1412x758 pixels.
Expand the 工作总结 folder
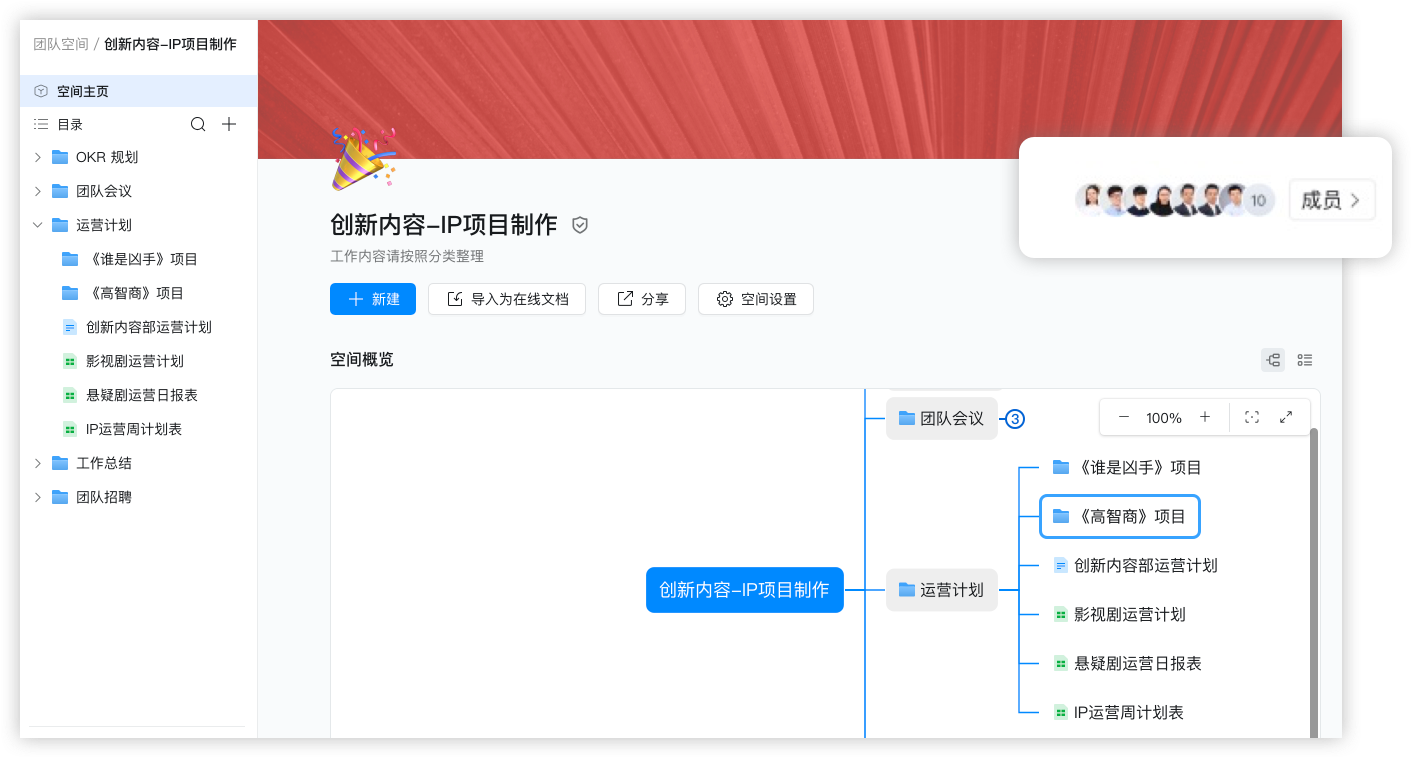click(x=38, y=463)
